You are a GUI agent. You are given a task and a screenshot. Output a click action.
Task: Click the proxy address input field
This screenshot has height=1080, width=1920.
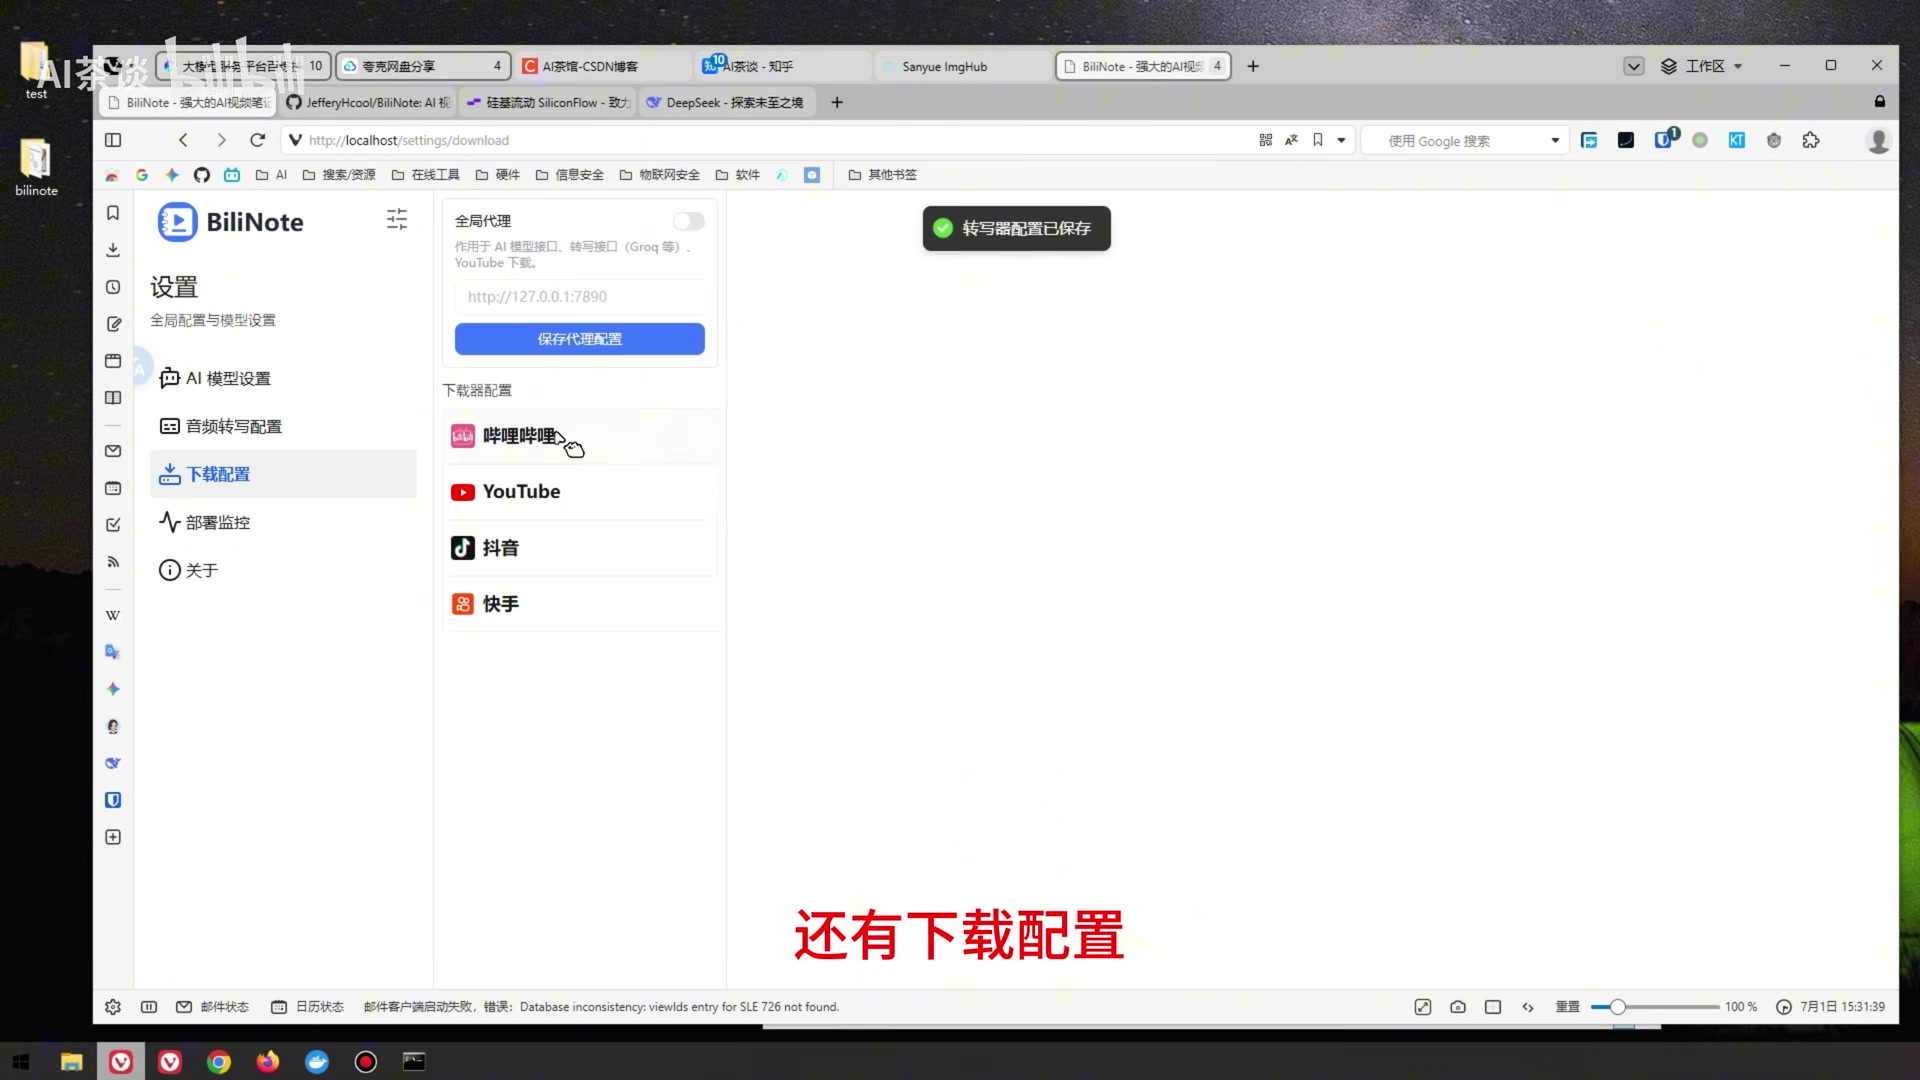tap(580, 297)
